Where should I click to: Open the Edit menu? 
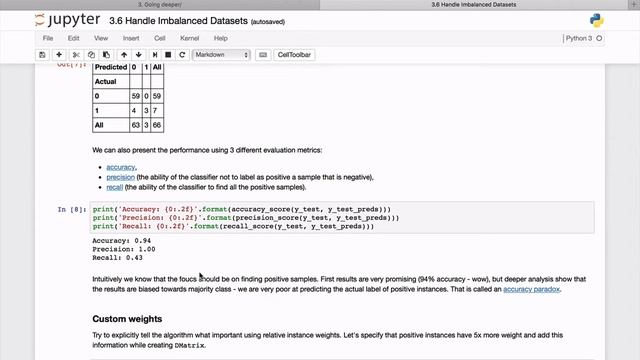pyautogui.click(x=73, y=38)
